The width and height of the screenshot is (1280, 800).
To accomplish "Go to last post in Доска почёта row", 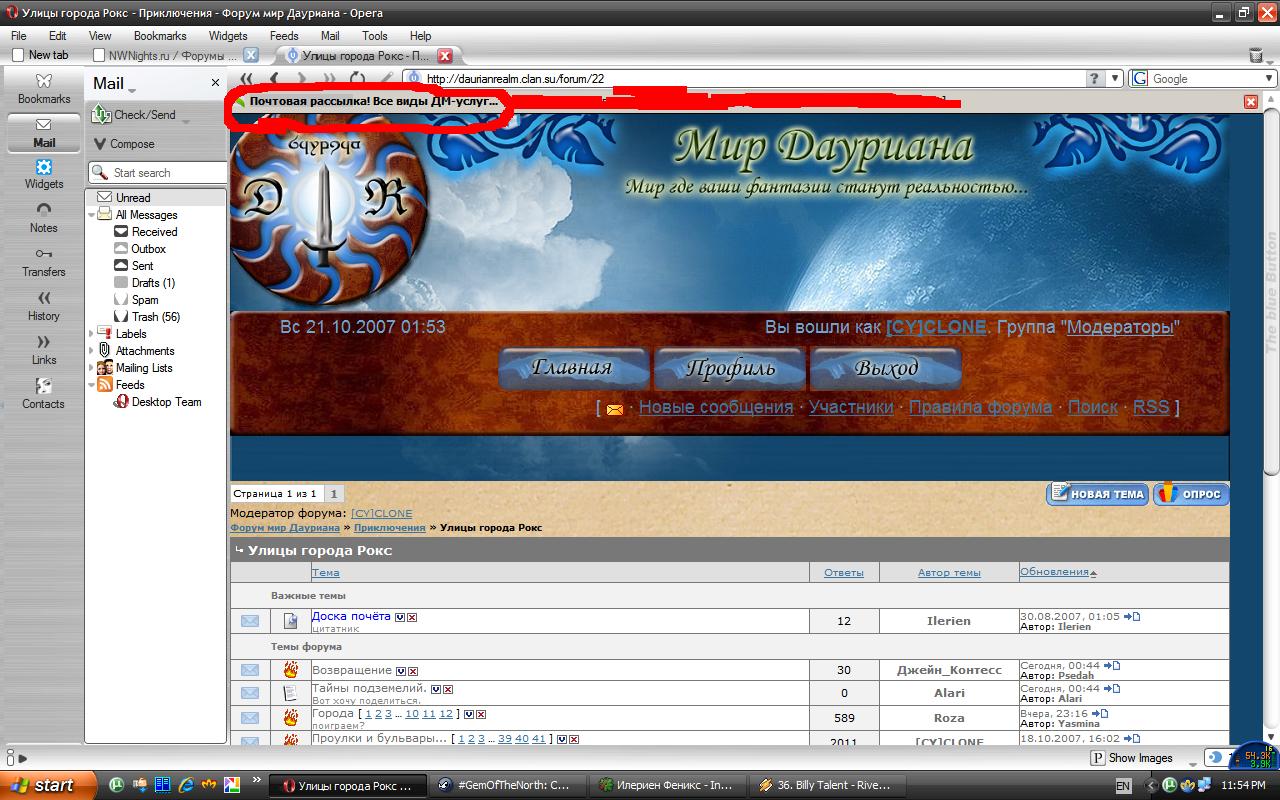I will pos(1131,616).
